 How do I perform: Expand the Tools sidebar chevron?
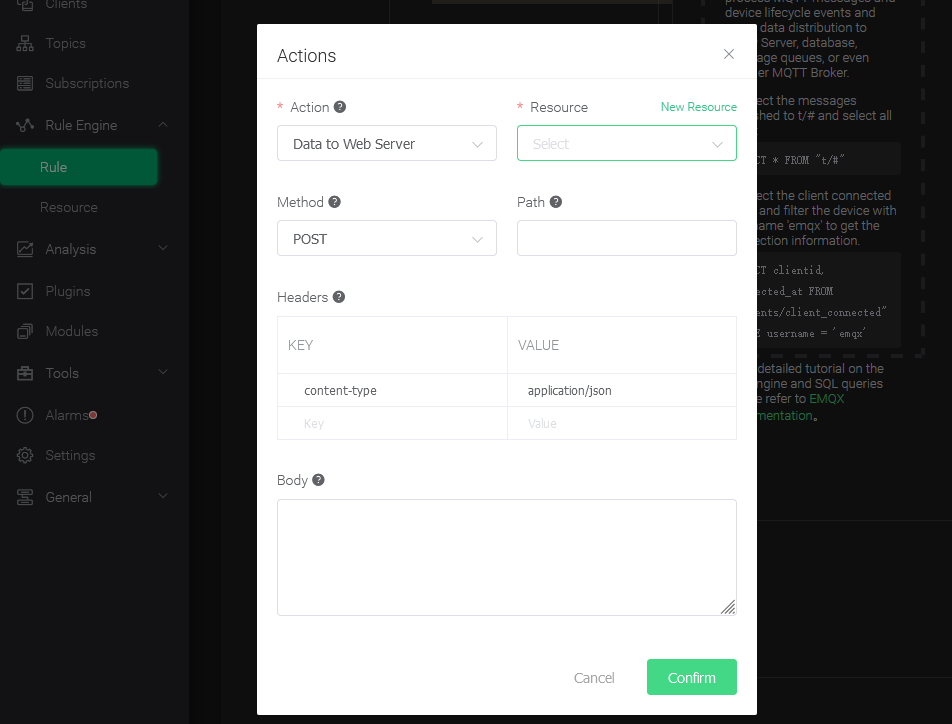163,373
